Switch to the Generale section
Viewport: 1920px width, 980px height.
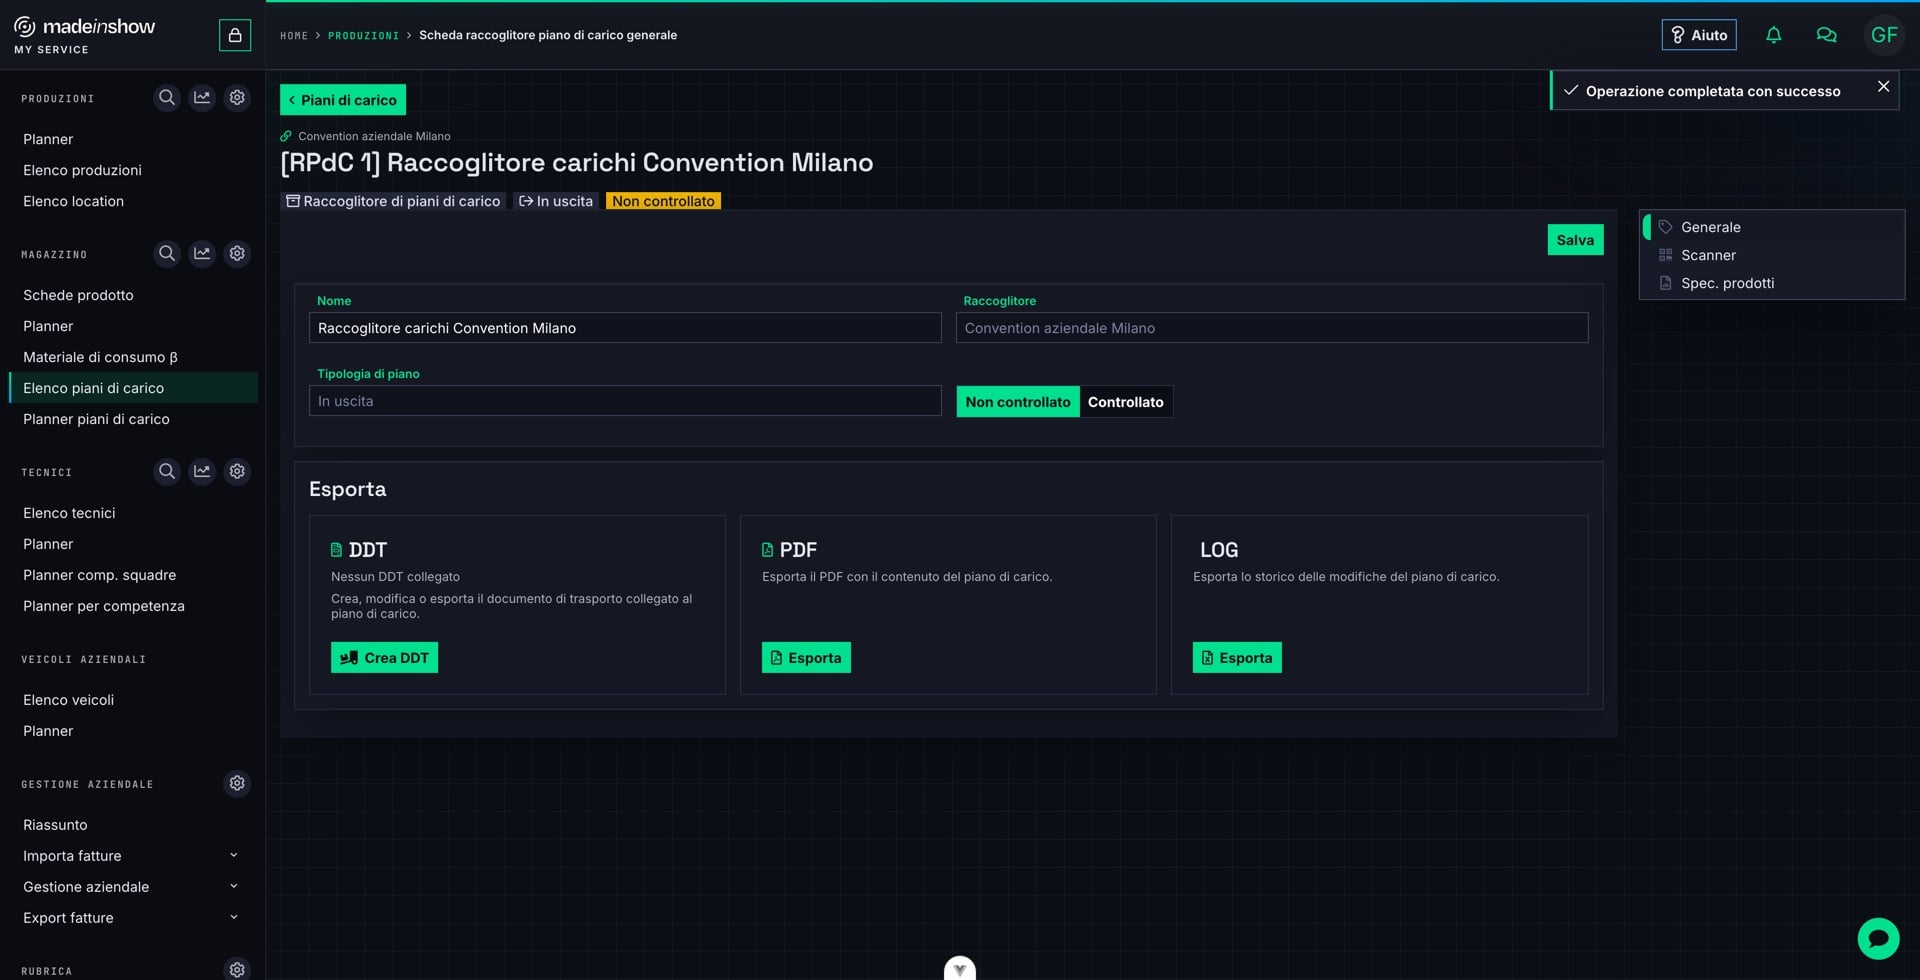(x=1772, y=227)
